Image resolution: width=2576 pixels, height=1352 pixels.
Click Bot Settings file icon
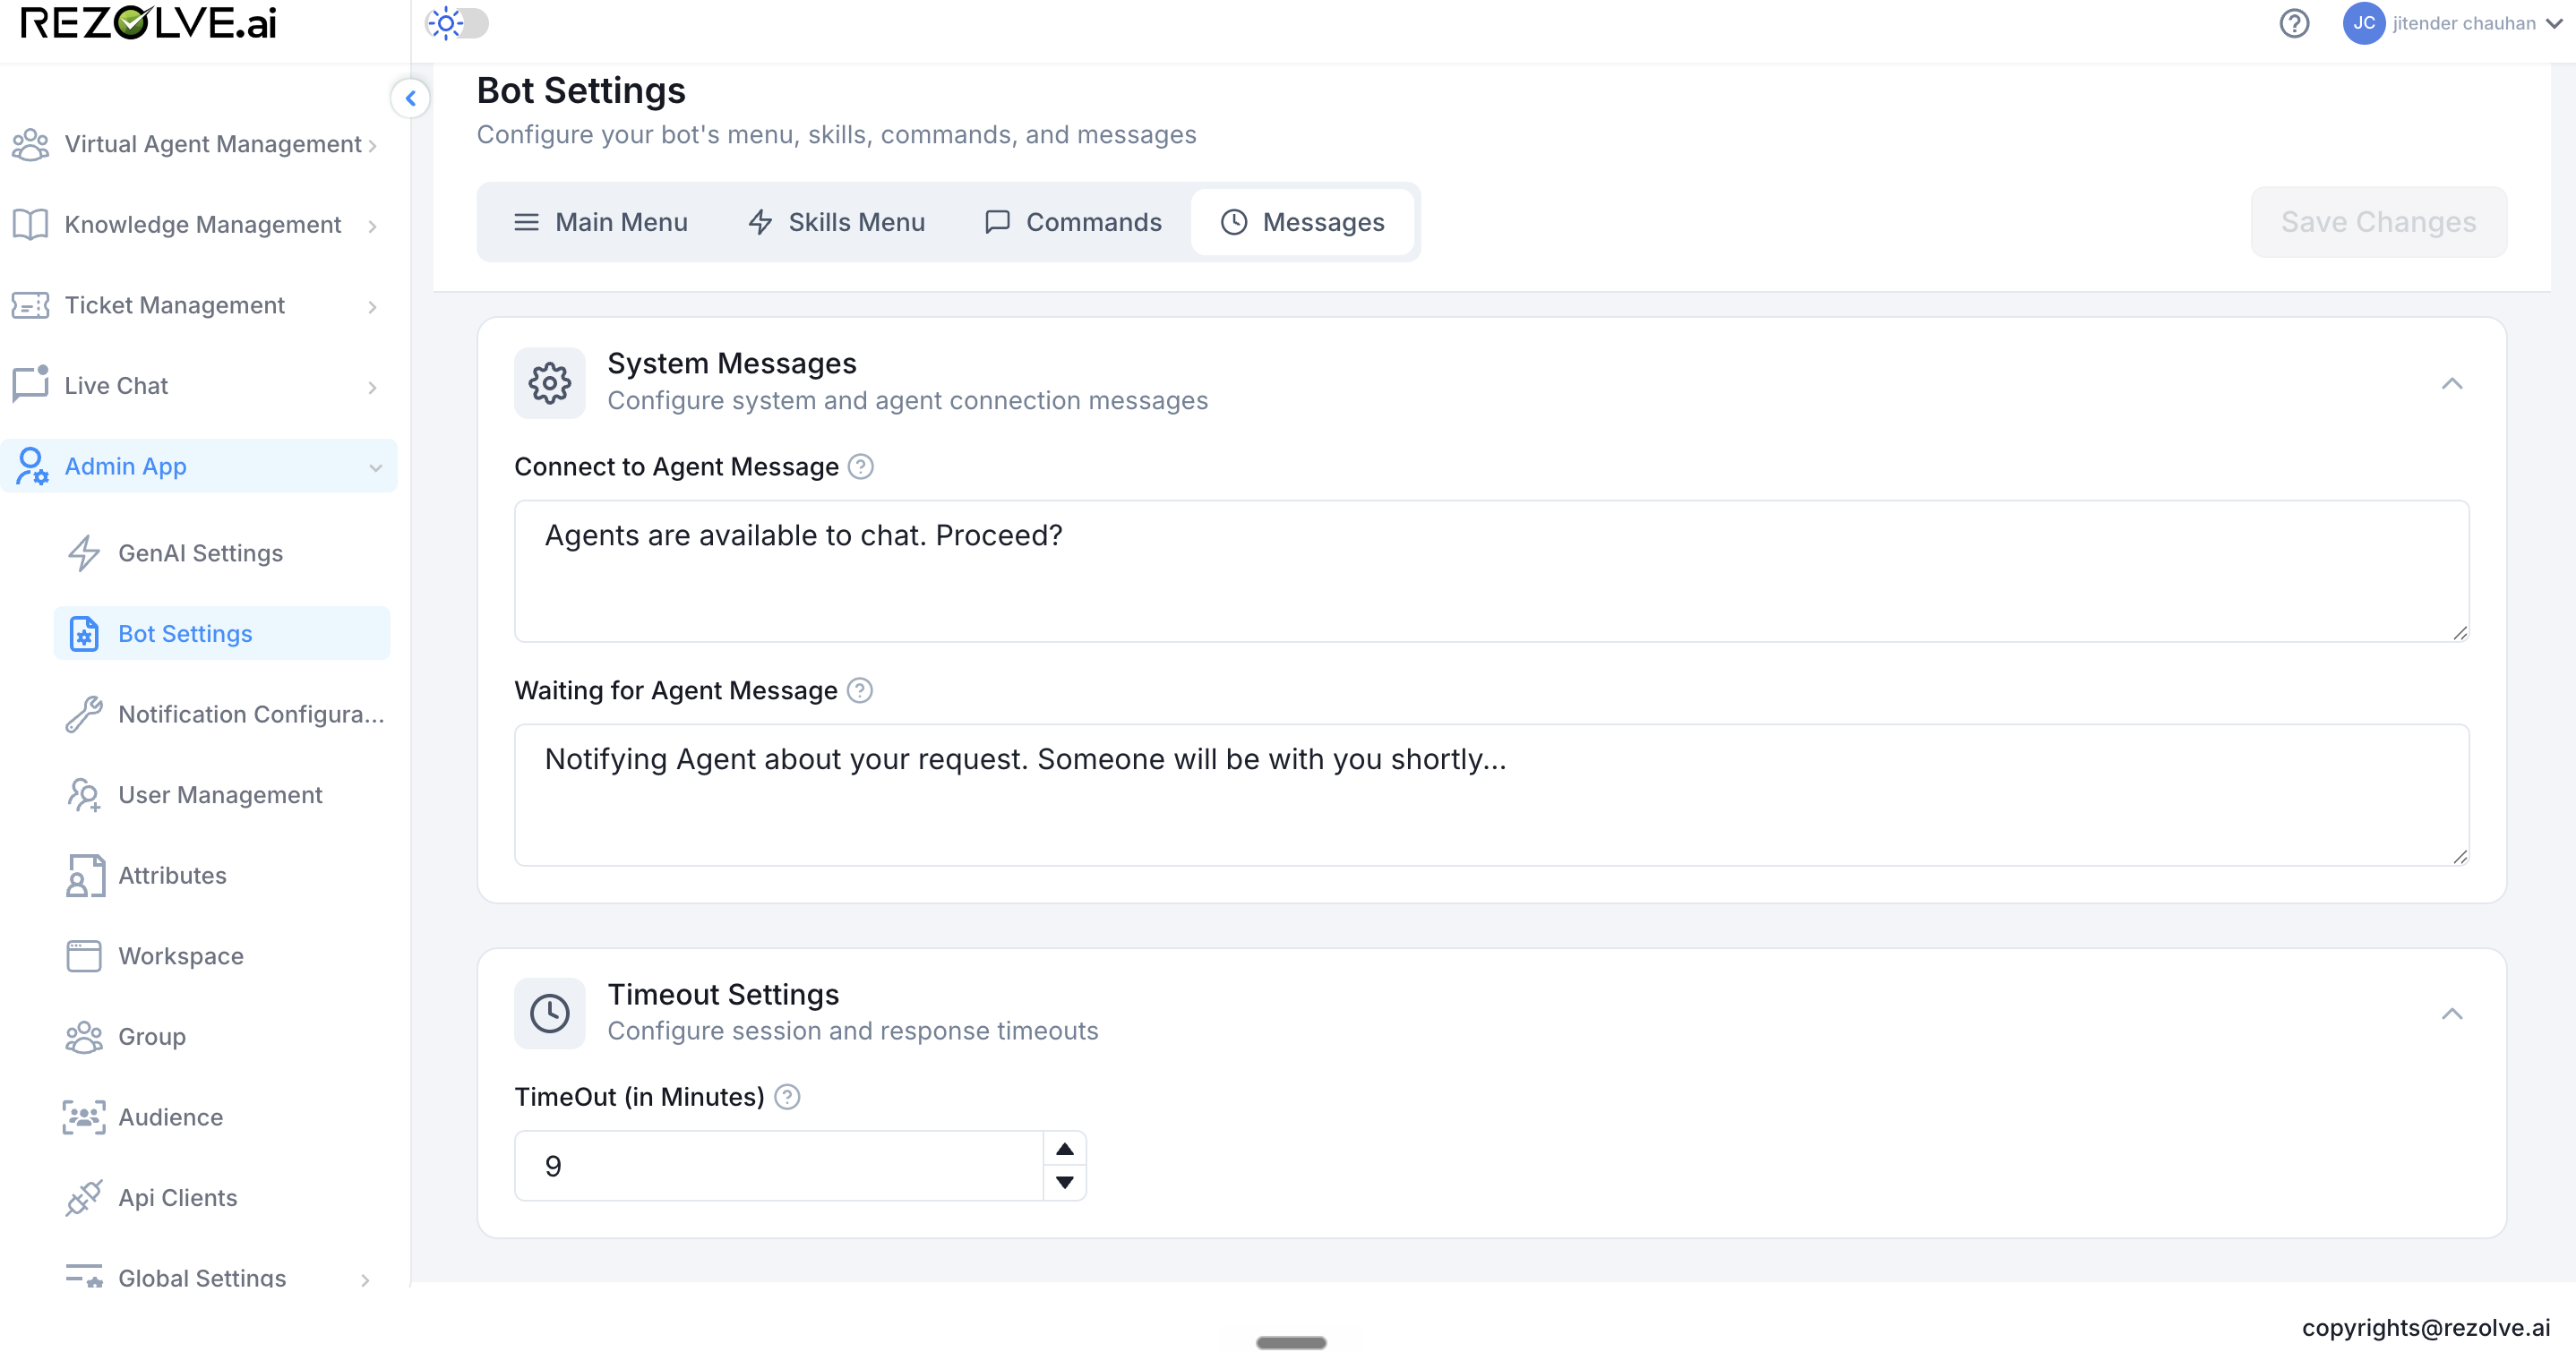84,634
